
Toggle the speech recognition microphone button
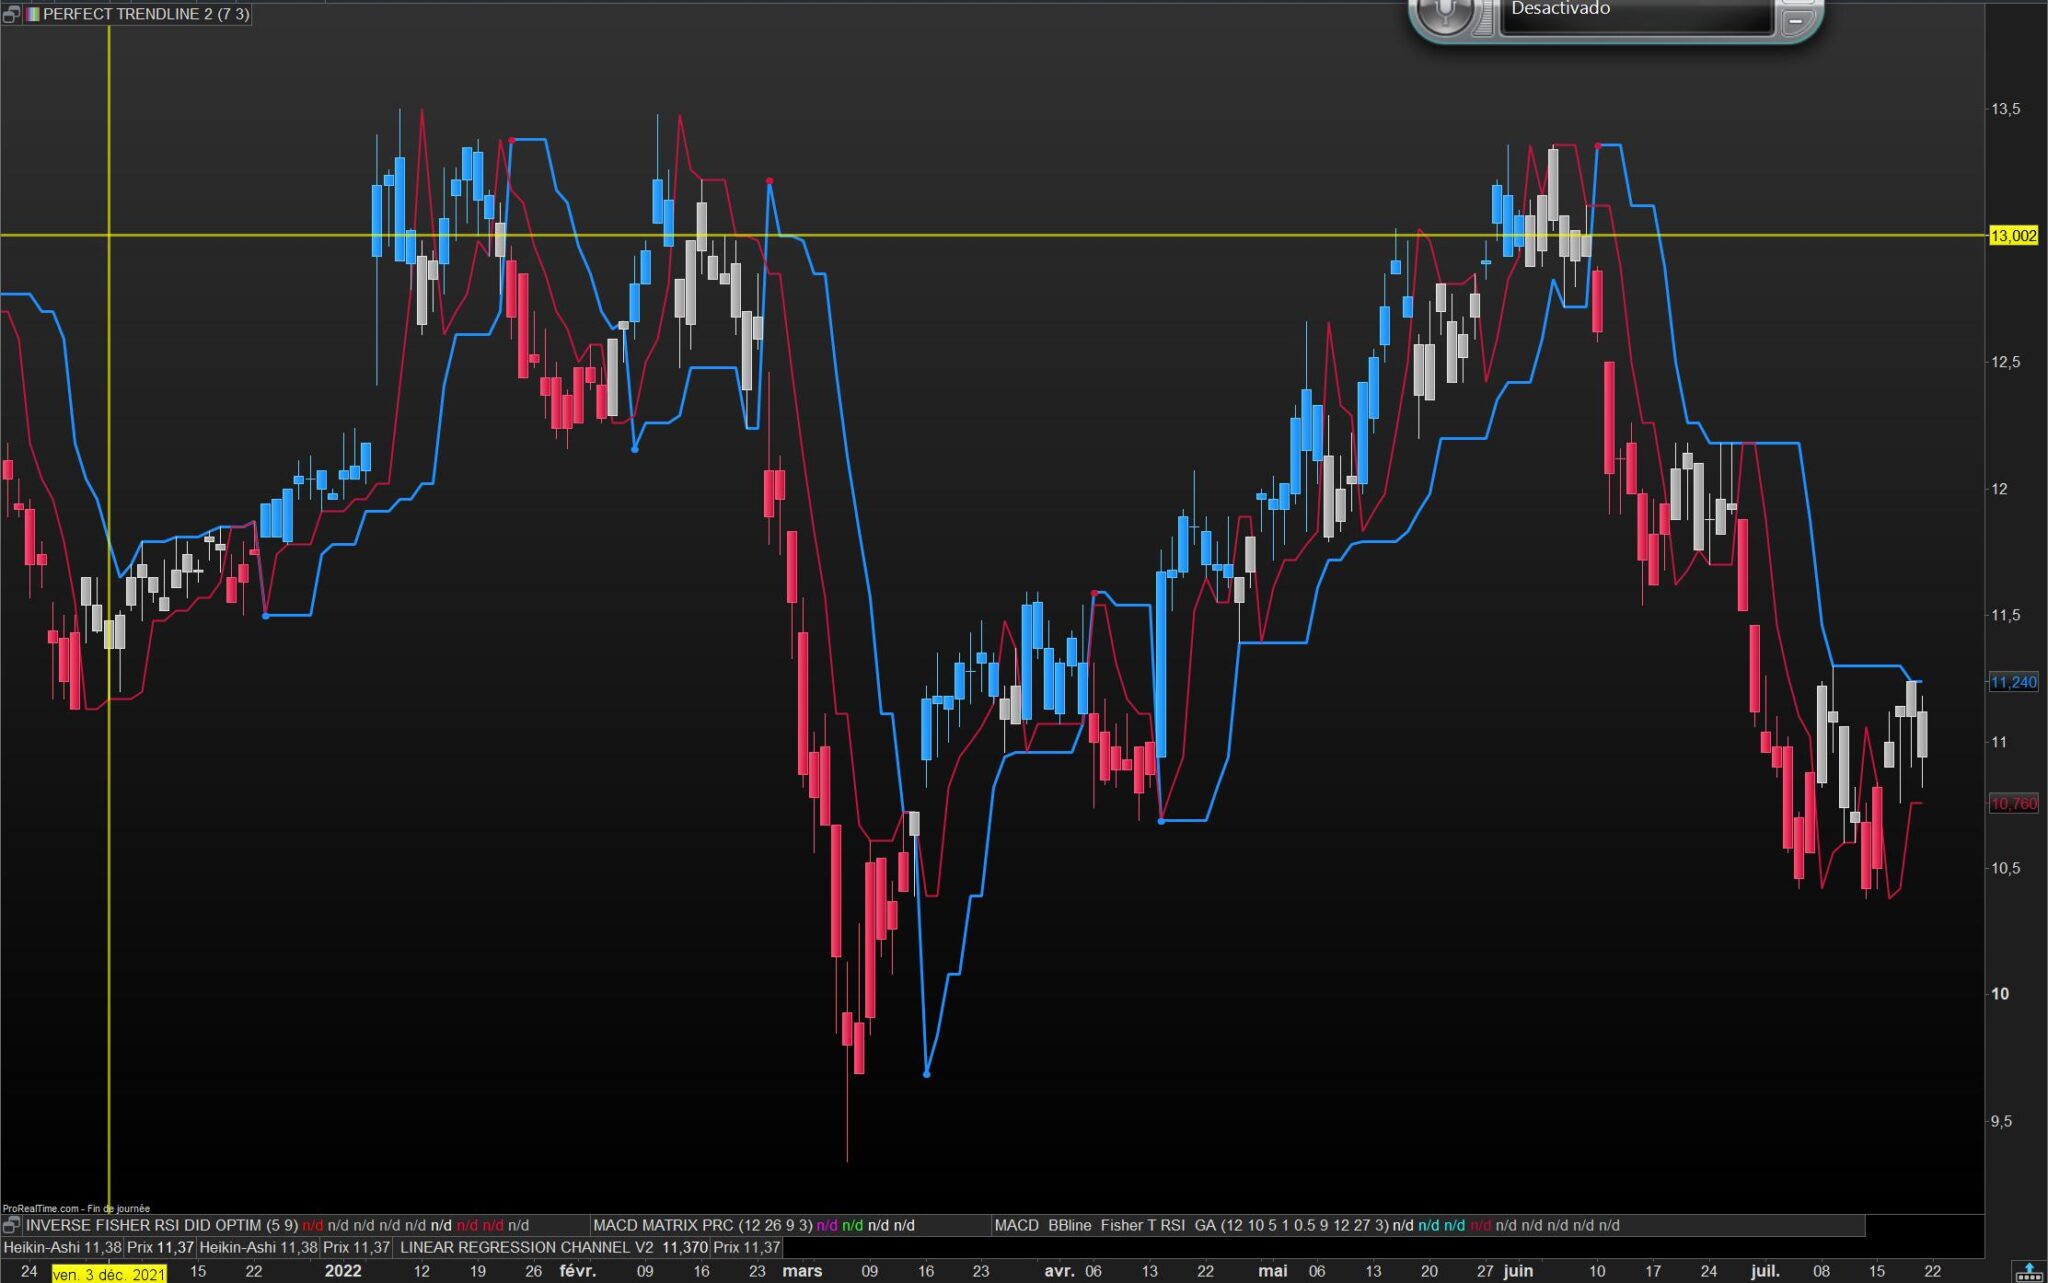pyautogui.click(x=1445, y=12)
